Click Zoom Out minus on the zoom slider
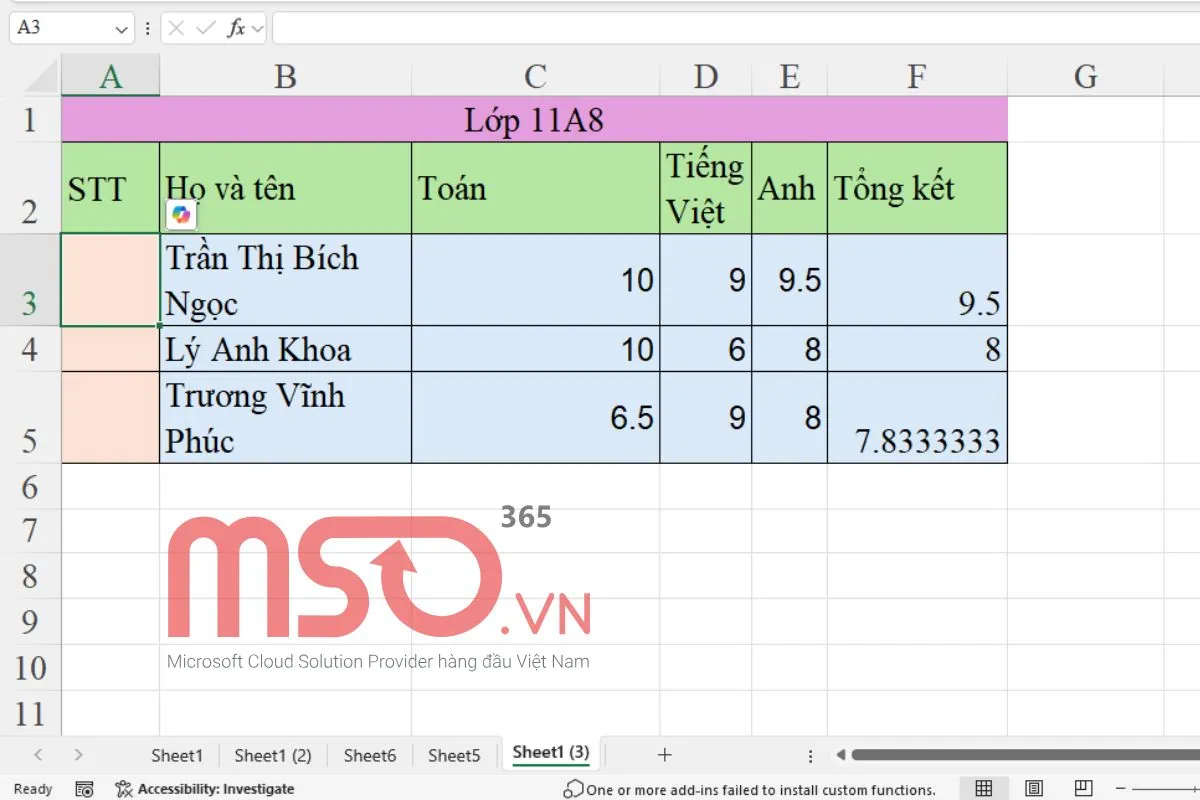 pyautogui.click(x=1120, y=788)
